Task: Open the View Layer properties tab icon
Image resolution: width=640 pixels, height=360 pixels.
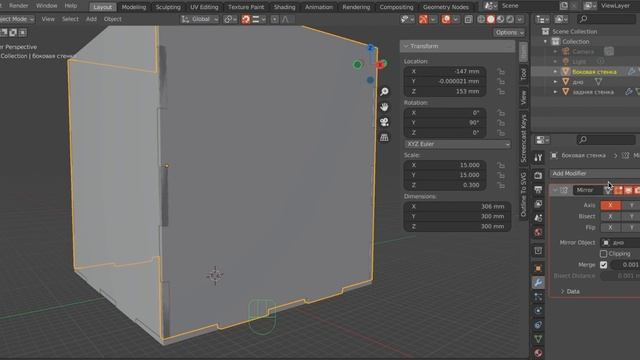Action: pyautogui.click(x=538, y=204)
